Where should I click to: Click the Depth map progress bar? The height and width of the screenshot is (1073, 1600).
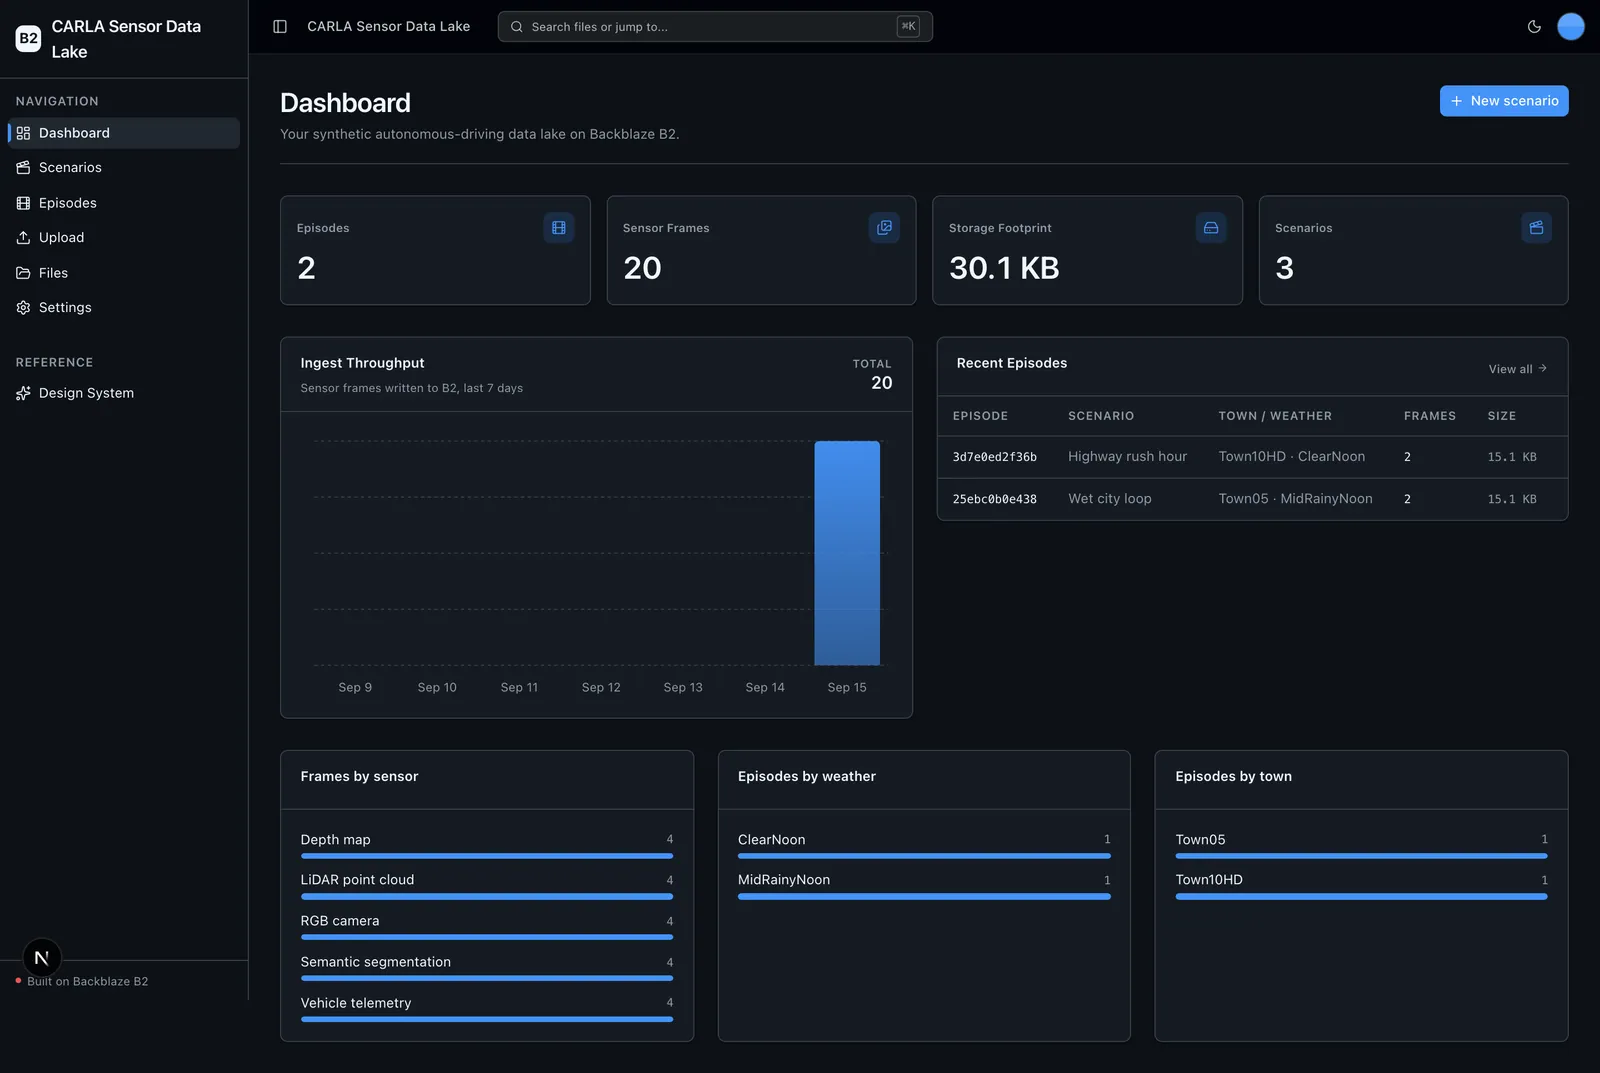point(487,856)
